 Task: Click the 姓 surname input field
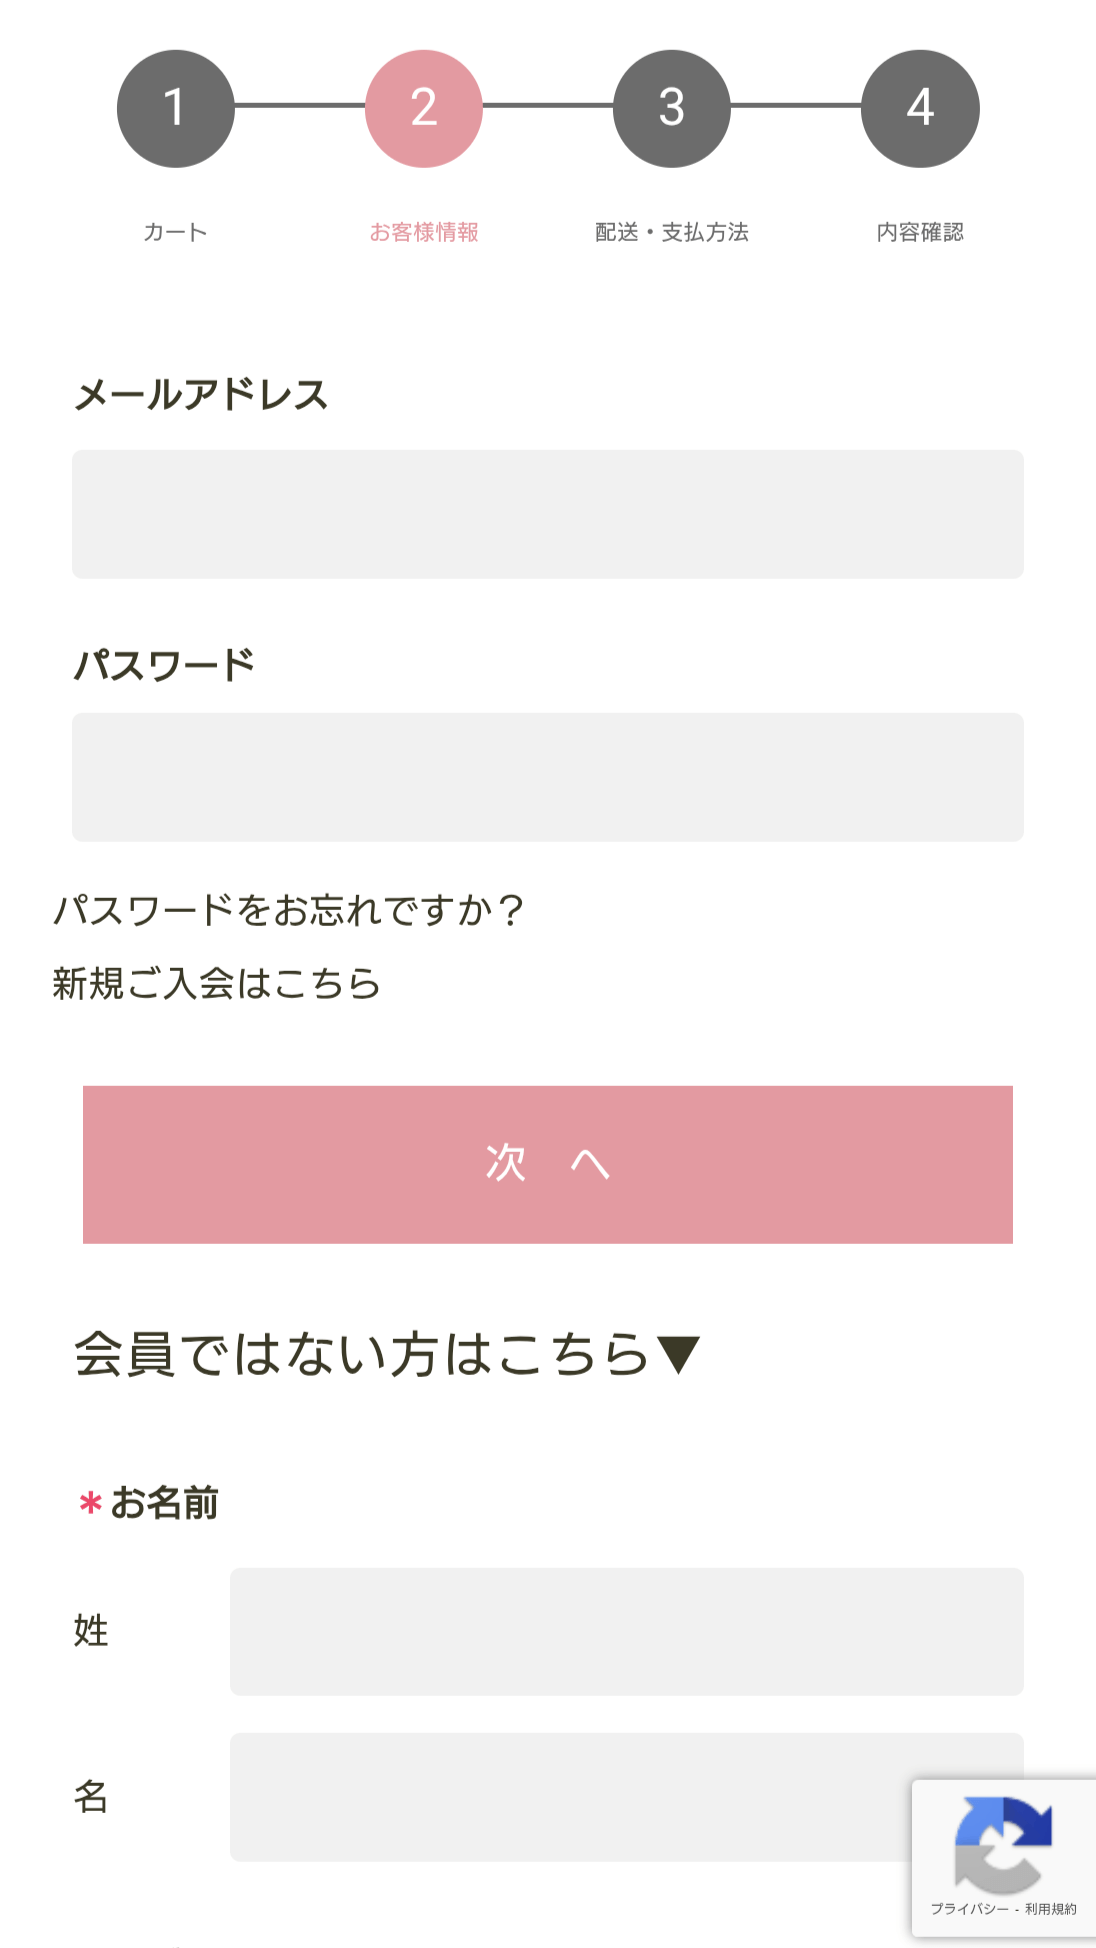pyautogui.click(x=627, y=1632)
